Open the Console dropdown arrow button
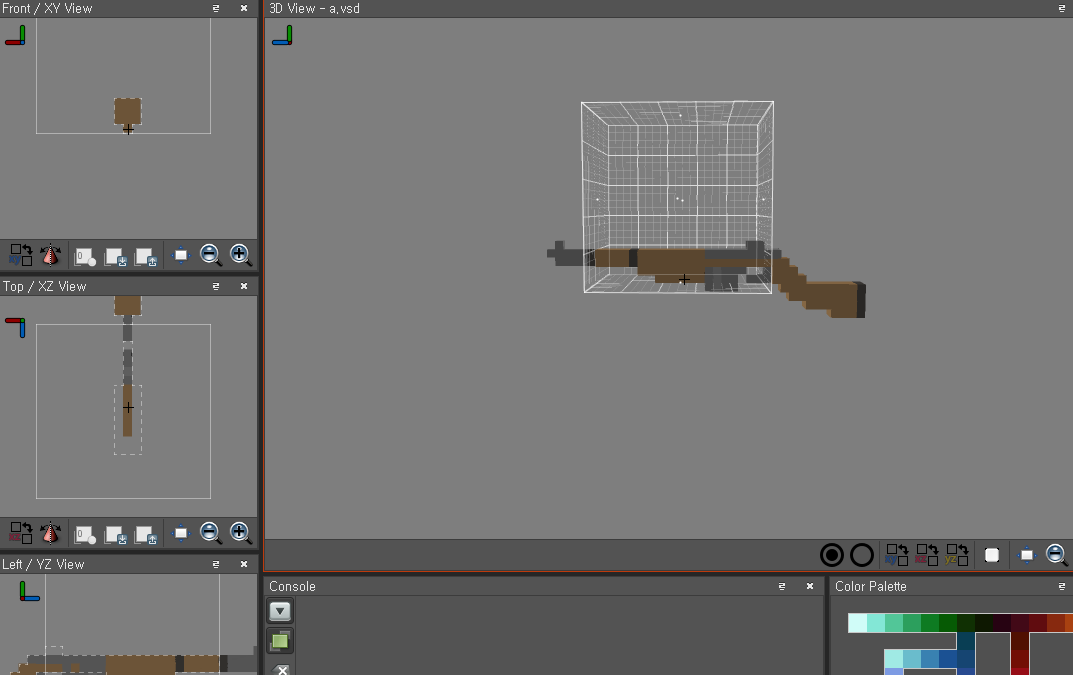 click(280, 610)
